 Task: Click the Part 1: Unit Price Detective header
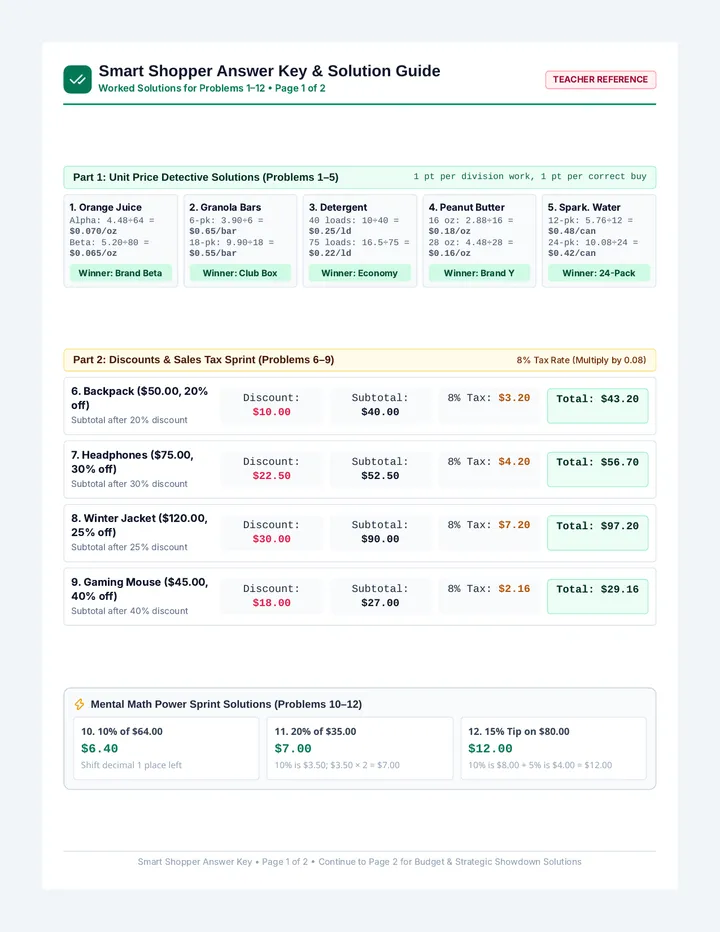point(206,177)
